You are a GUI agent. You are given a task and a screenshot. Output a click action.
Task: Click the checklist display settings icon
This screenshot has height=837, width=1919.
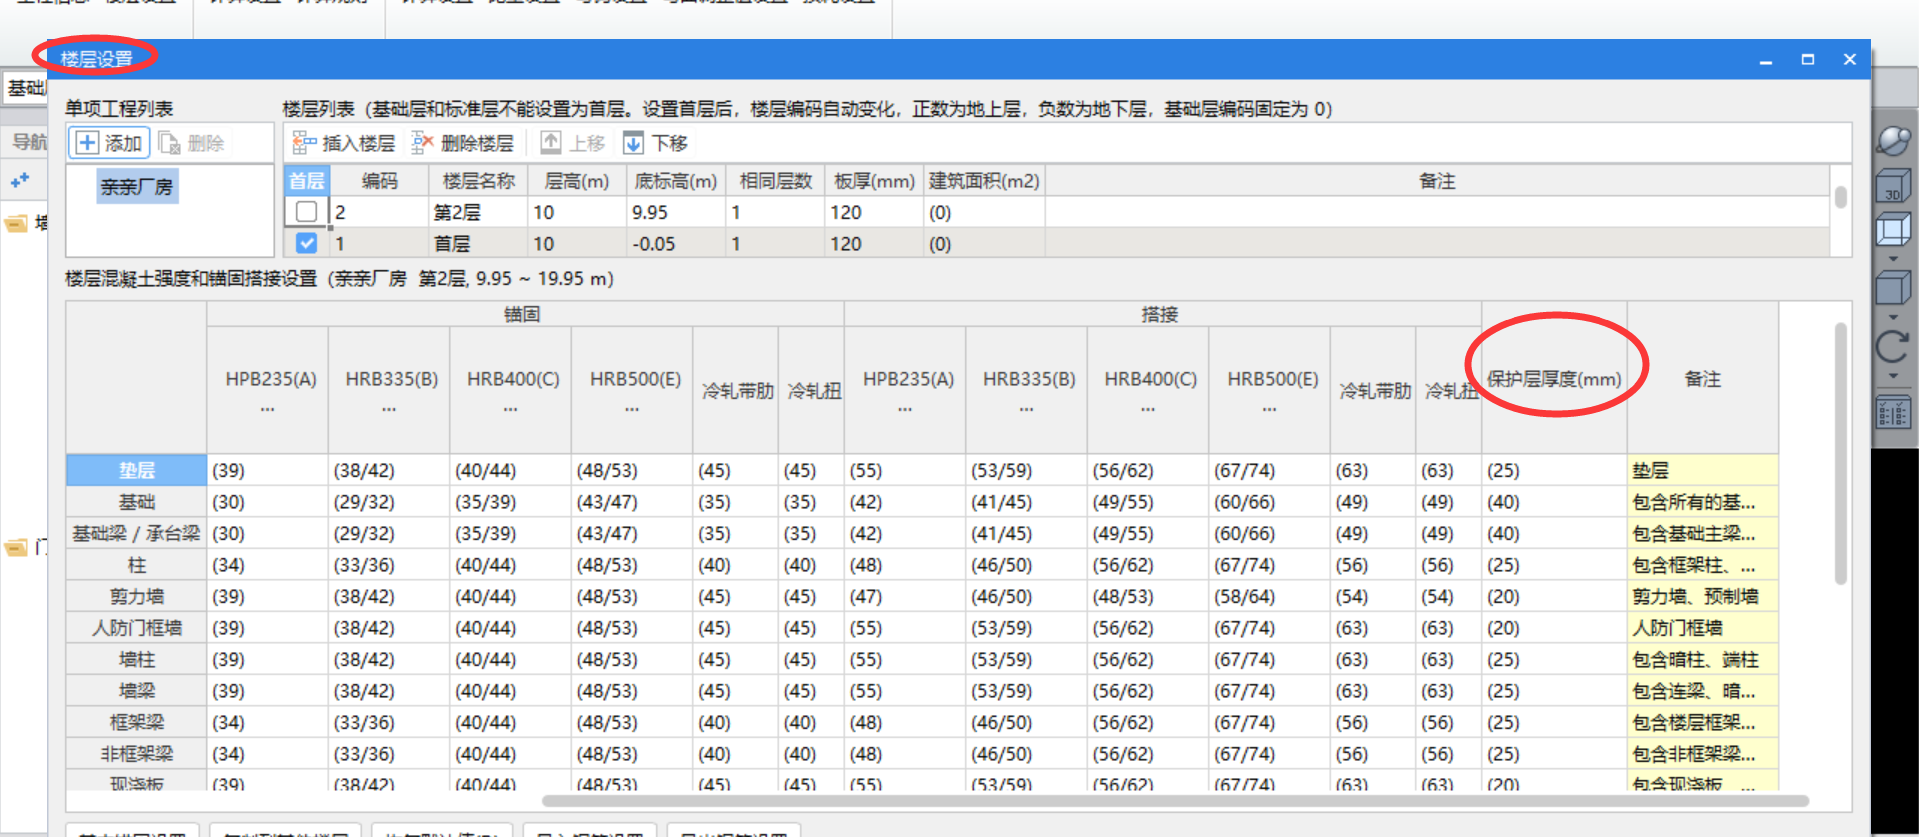pyautogui.click(x=1893, y=413)
